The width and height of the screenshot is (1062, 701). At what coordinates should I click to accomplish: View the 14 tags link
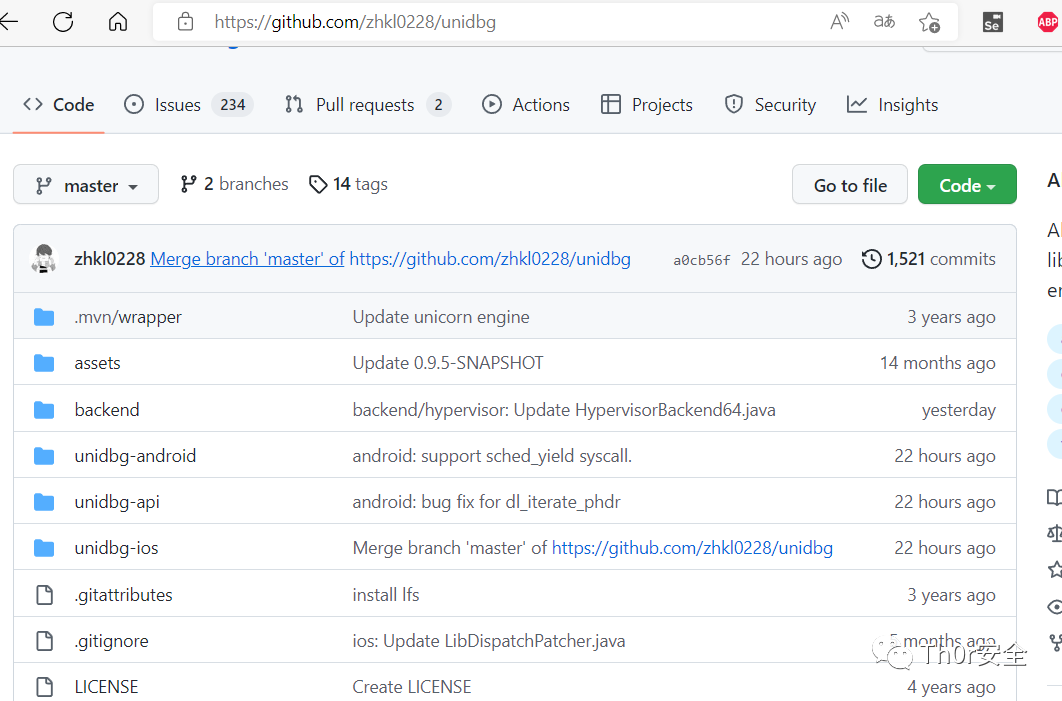click(348, 184)
